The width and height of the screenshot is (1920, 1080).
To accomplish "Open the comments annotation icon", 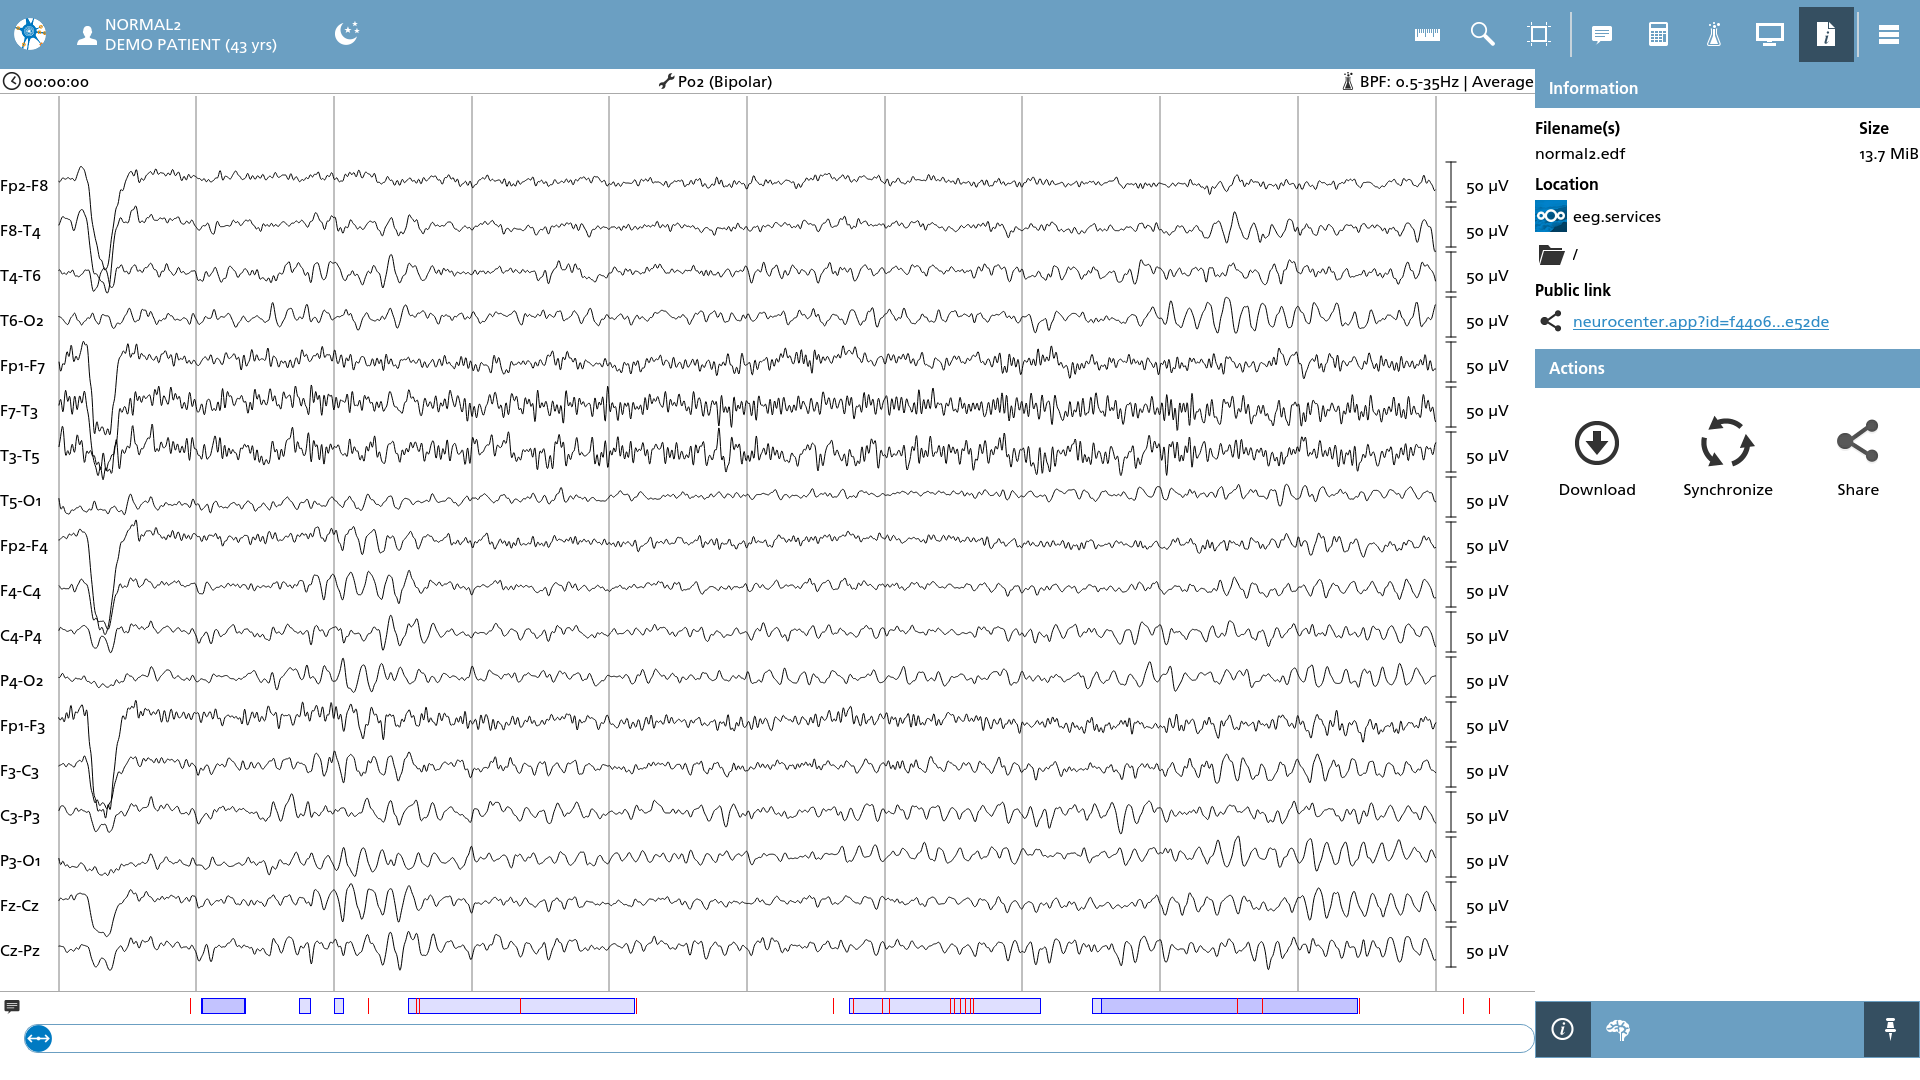I will tap(1602, 35).
